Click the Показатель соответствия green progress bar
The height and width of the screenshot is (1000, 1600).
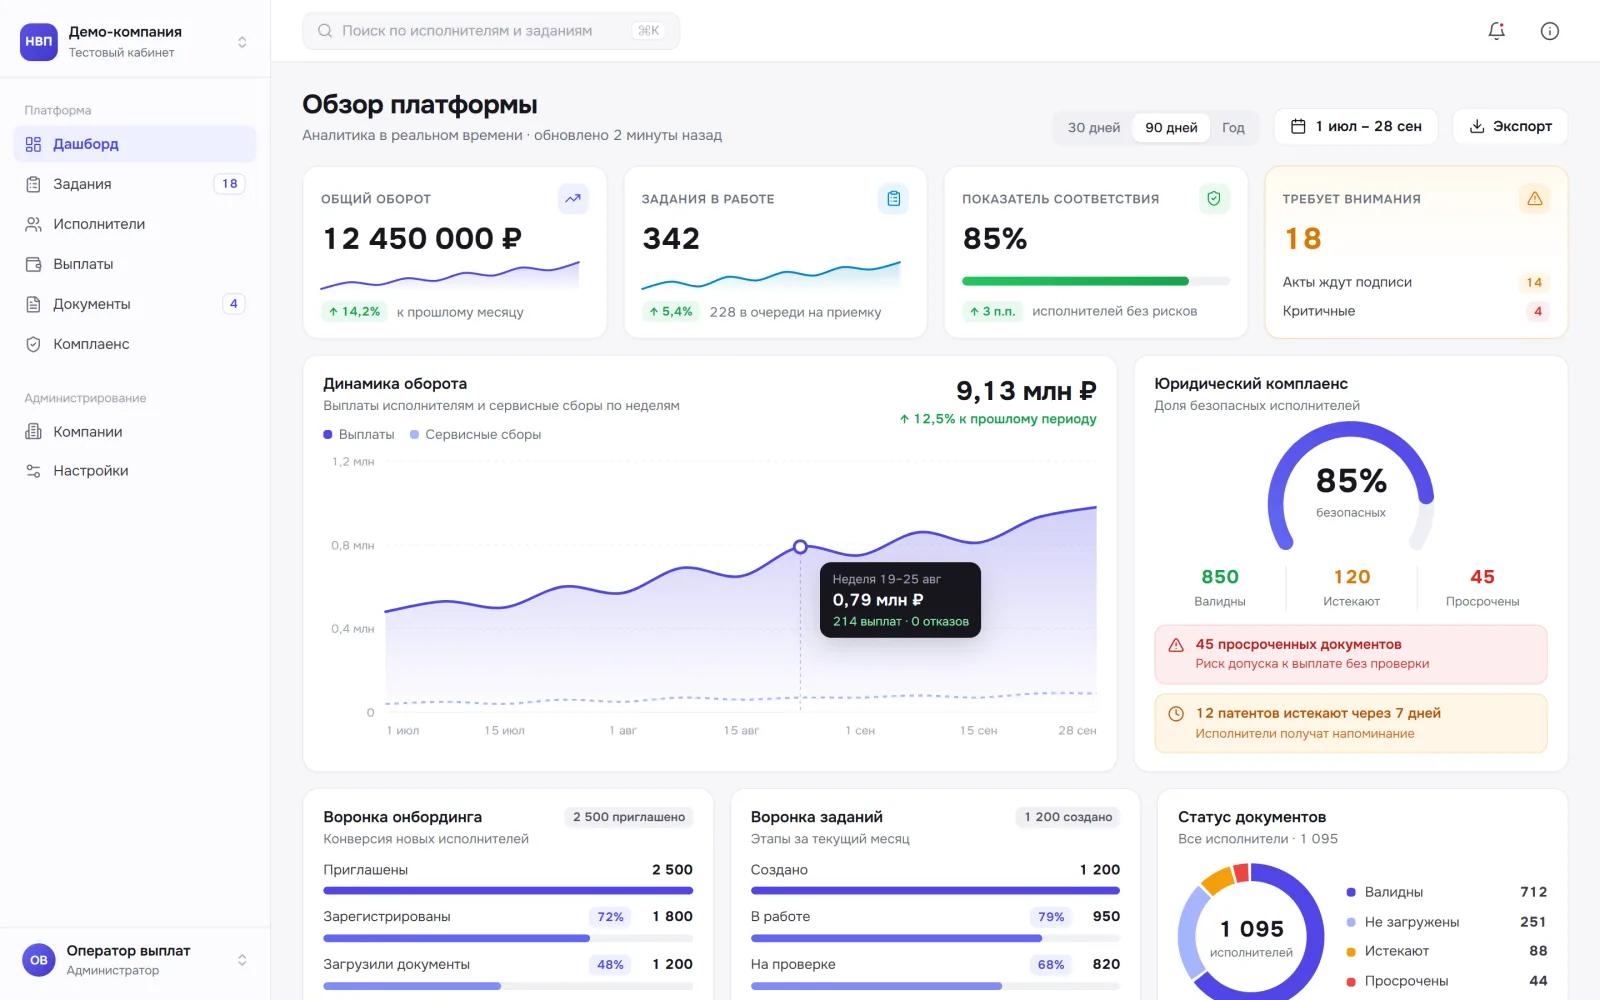coord(1096,281)
